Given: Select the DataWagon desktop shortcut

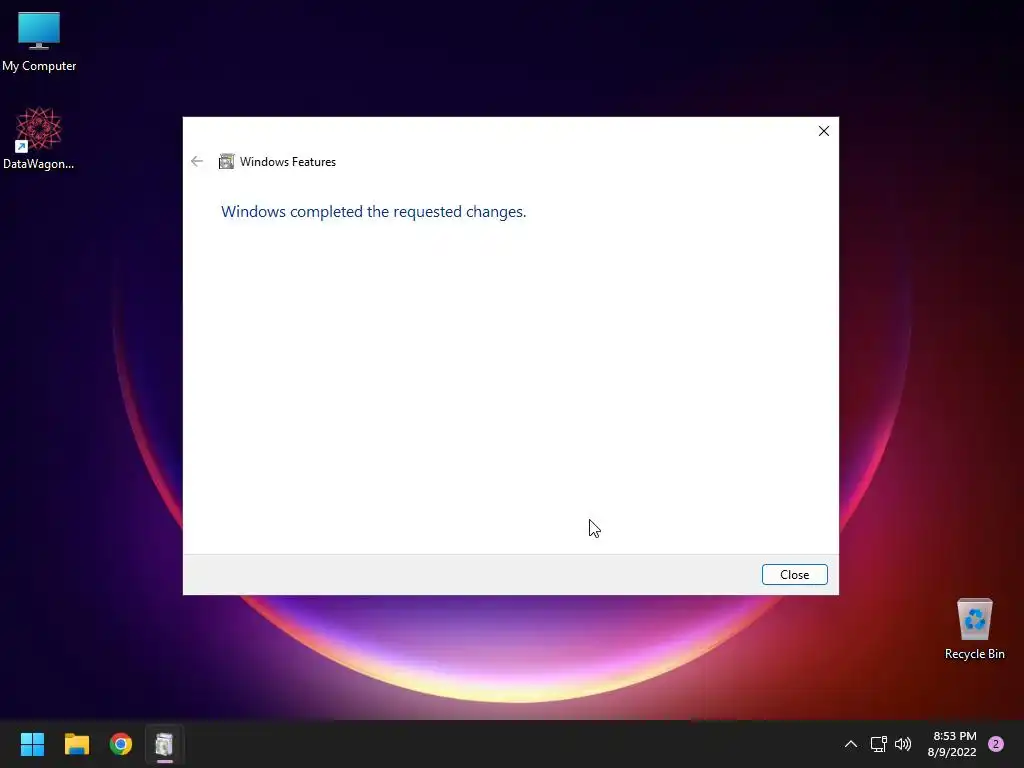Looking at the screenshot, I should (39, 138).
